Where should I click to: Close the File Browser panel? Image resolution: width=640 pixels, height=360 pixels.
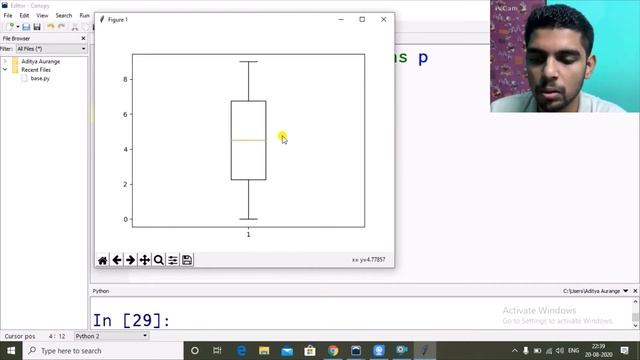[x=83, y=38]
